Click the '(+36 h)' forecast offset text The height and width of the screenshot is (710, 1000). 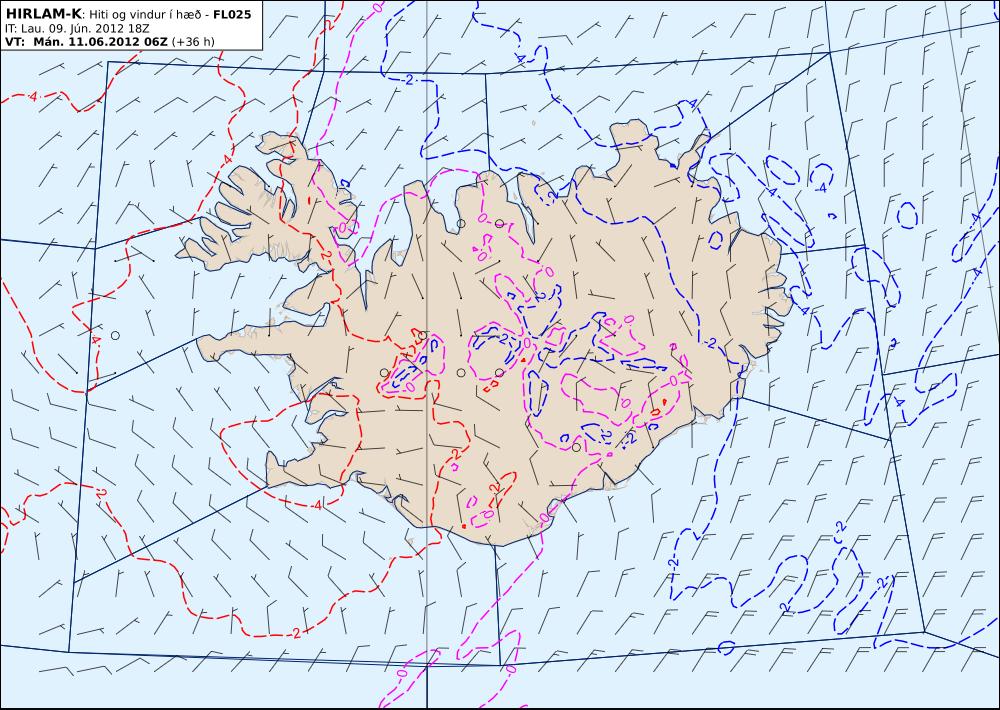[193, 42]
